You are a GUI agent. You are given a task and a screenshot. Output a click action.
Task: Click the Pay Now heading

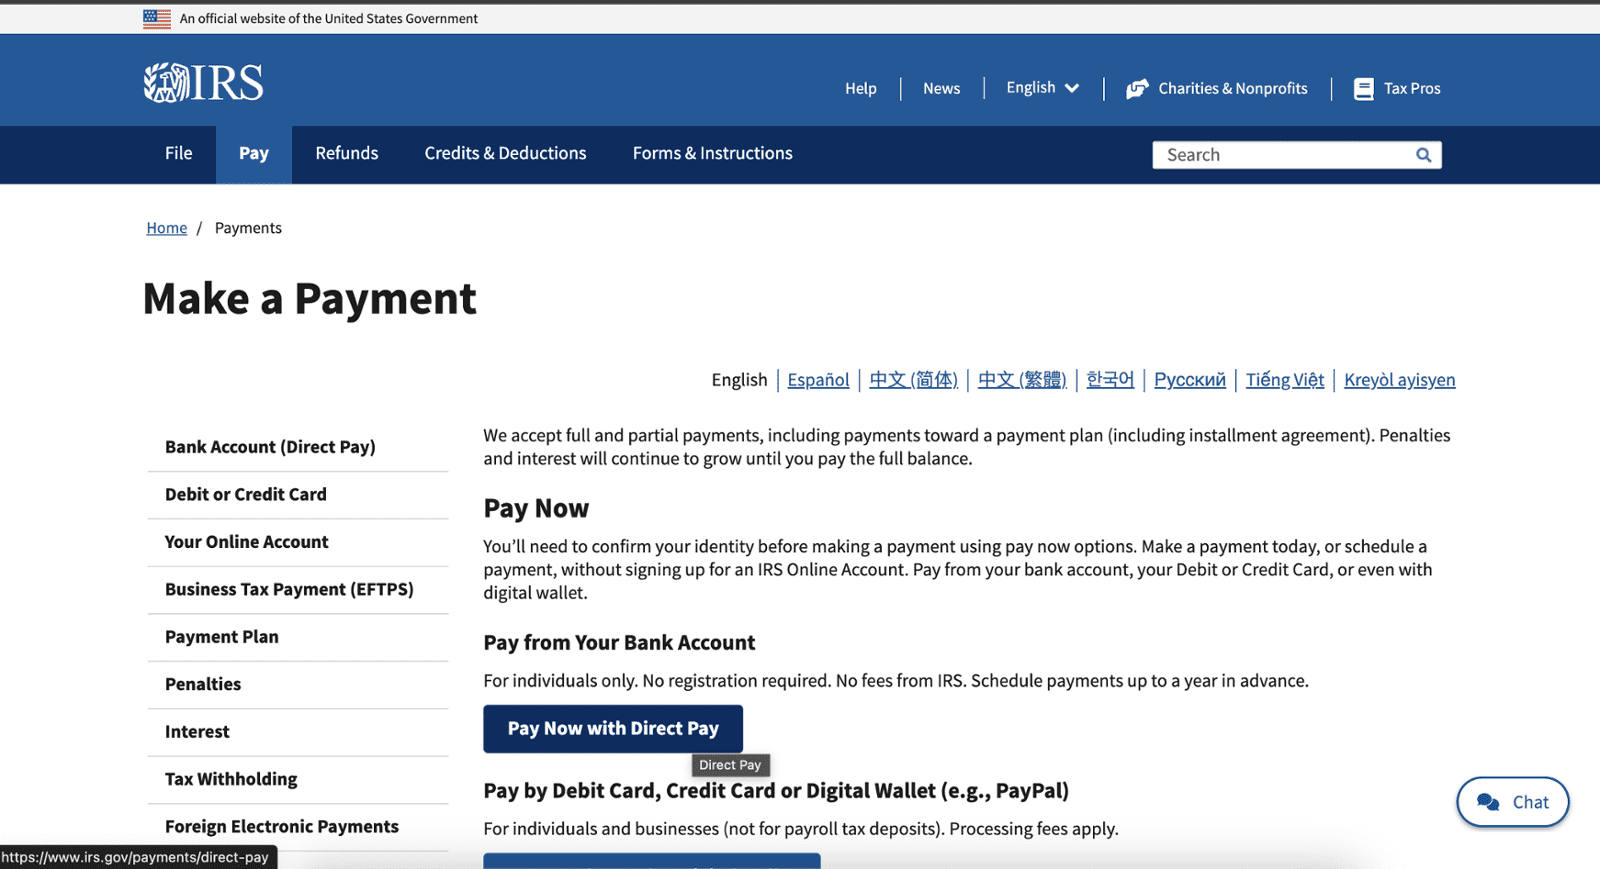(x=536, y=509)
